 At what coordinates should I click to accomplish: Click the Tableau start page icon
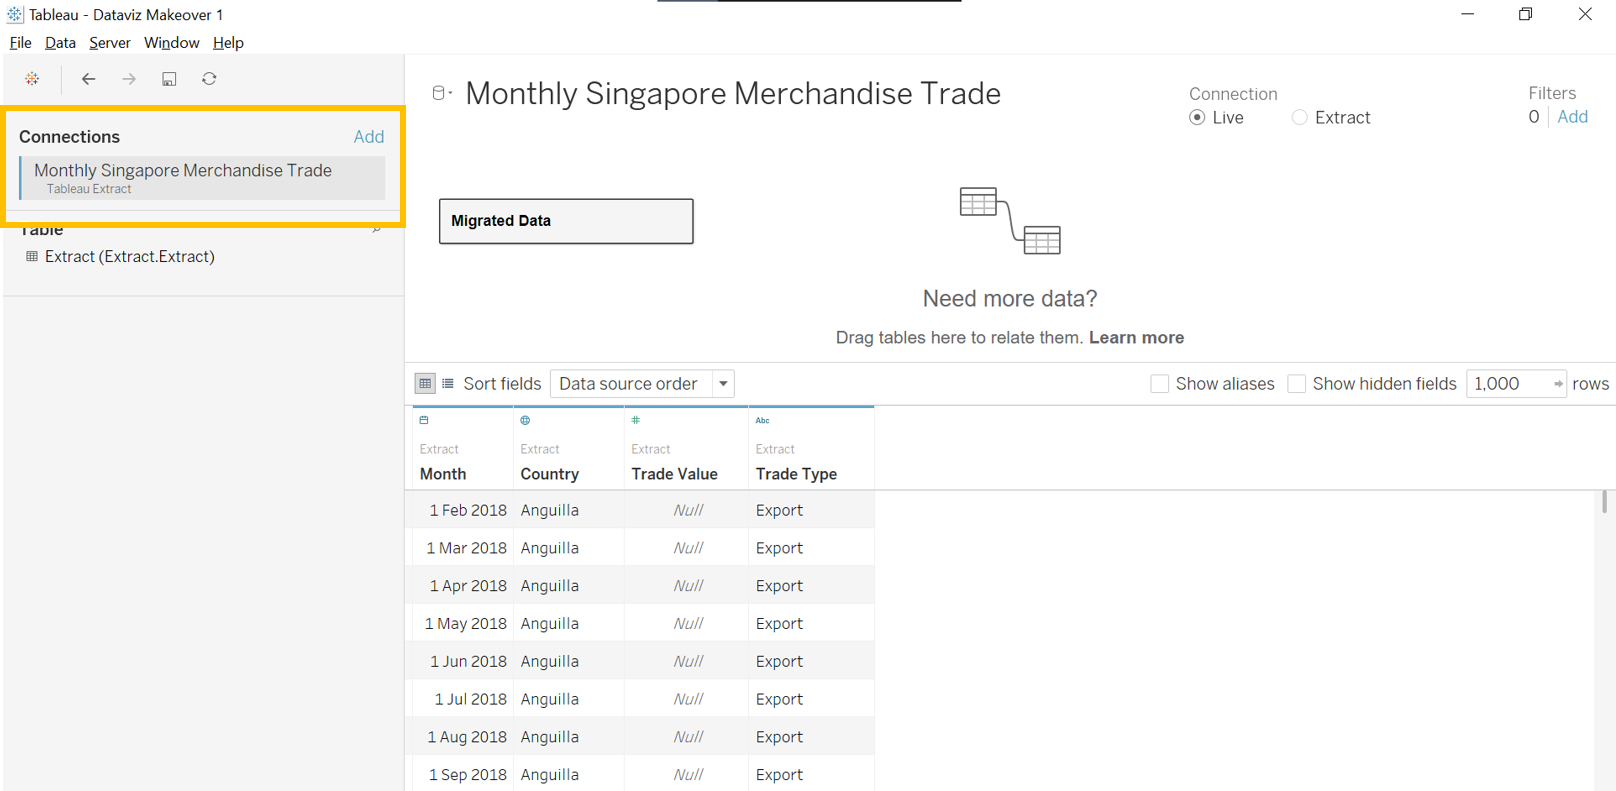point(32,79)
